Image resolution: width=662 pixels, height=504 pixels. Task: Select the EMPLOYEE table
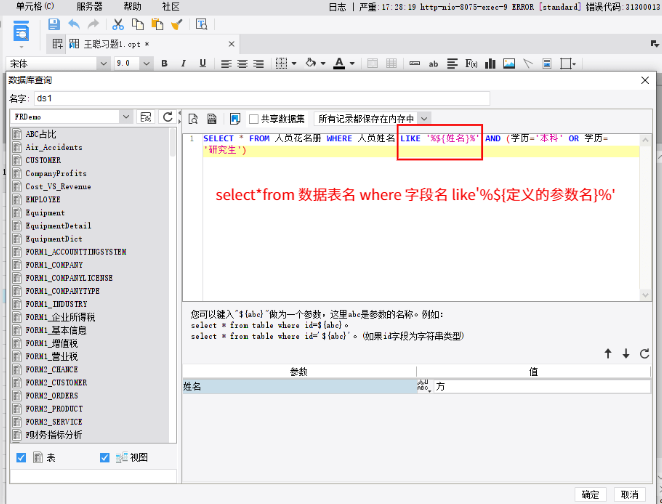pos(43,199)
